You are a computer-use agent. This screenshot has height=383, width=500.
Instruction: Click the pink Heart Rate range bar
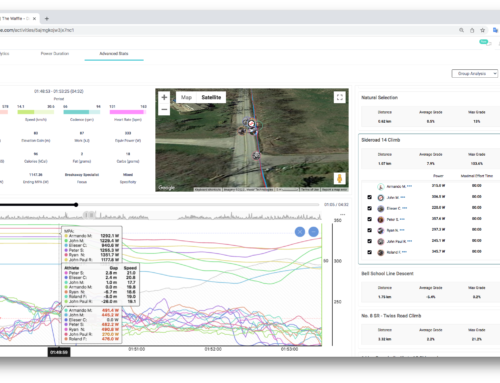point(128,112)
